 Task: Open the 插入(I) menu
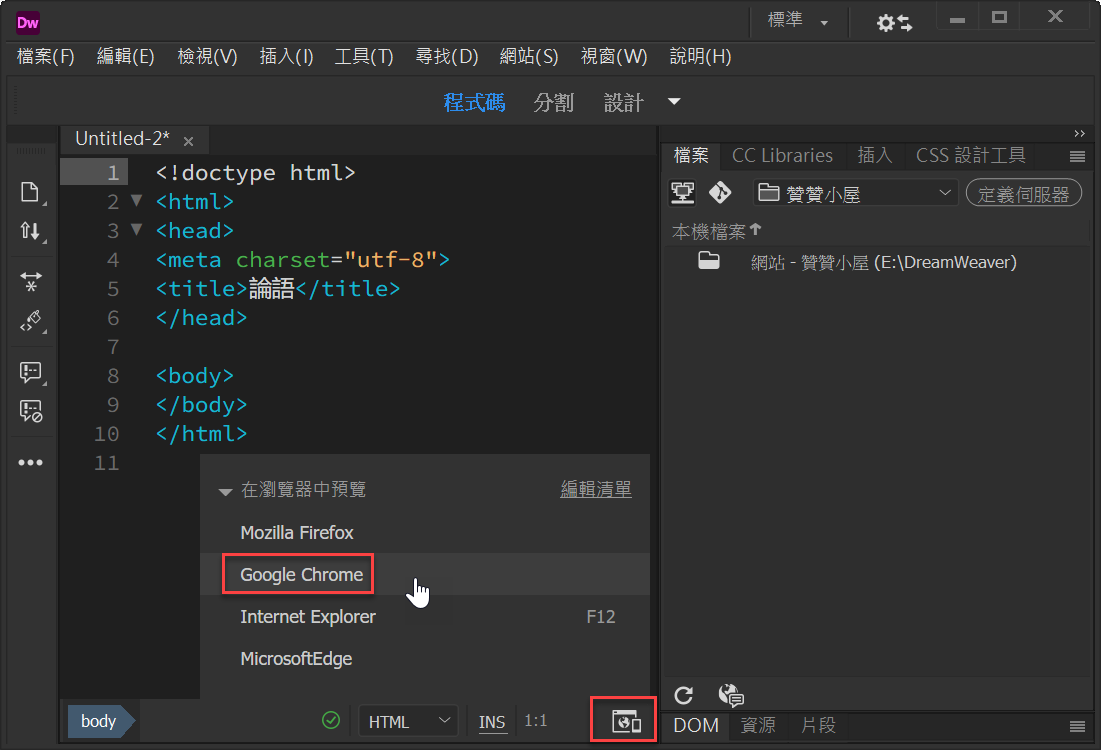[286, 56]
